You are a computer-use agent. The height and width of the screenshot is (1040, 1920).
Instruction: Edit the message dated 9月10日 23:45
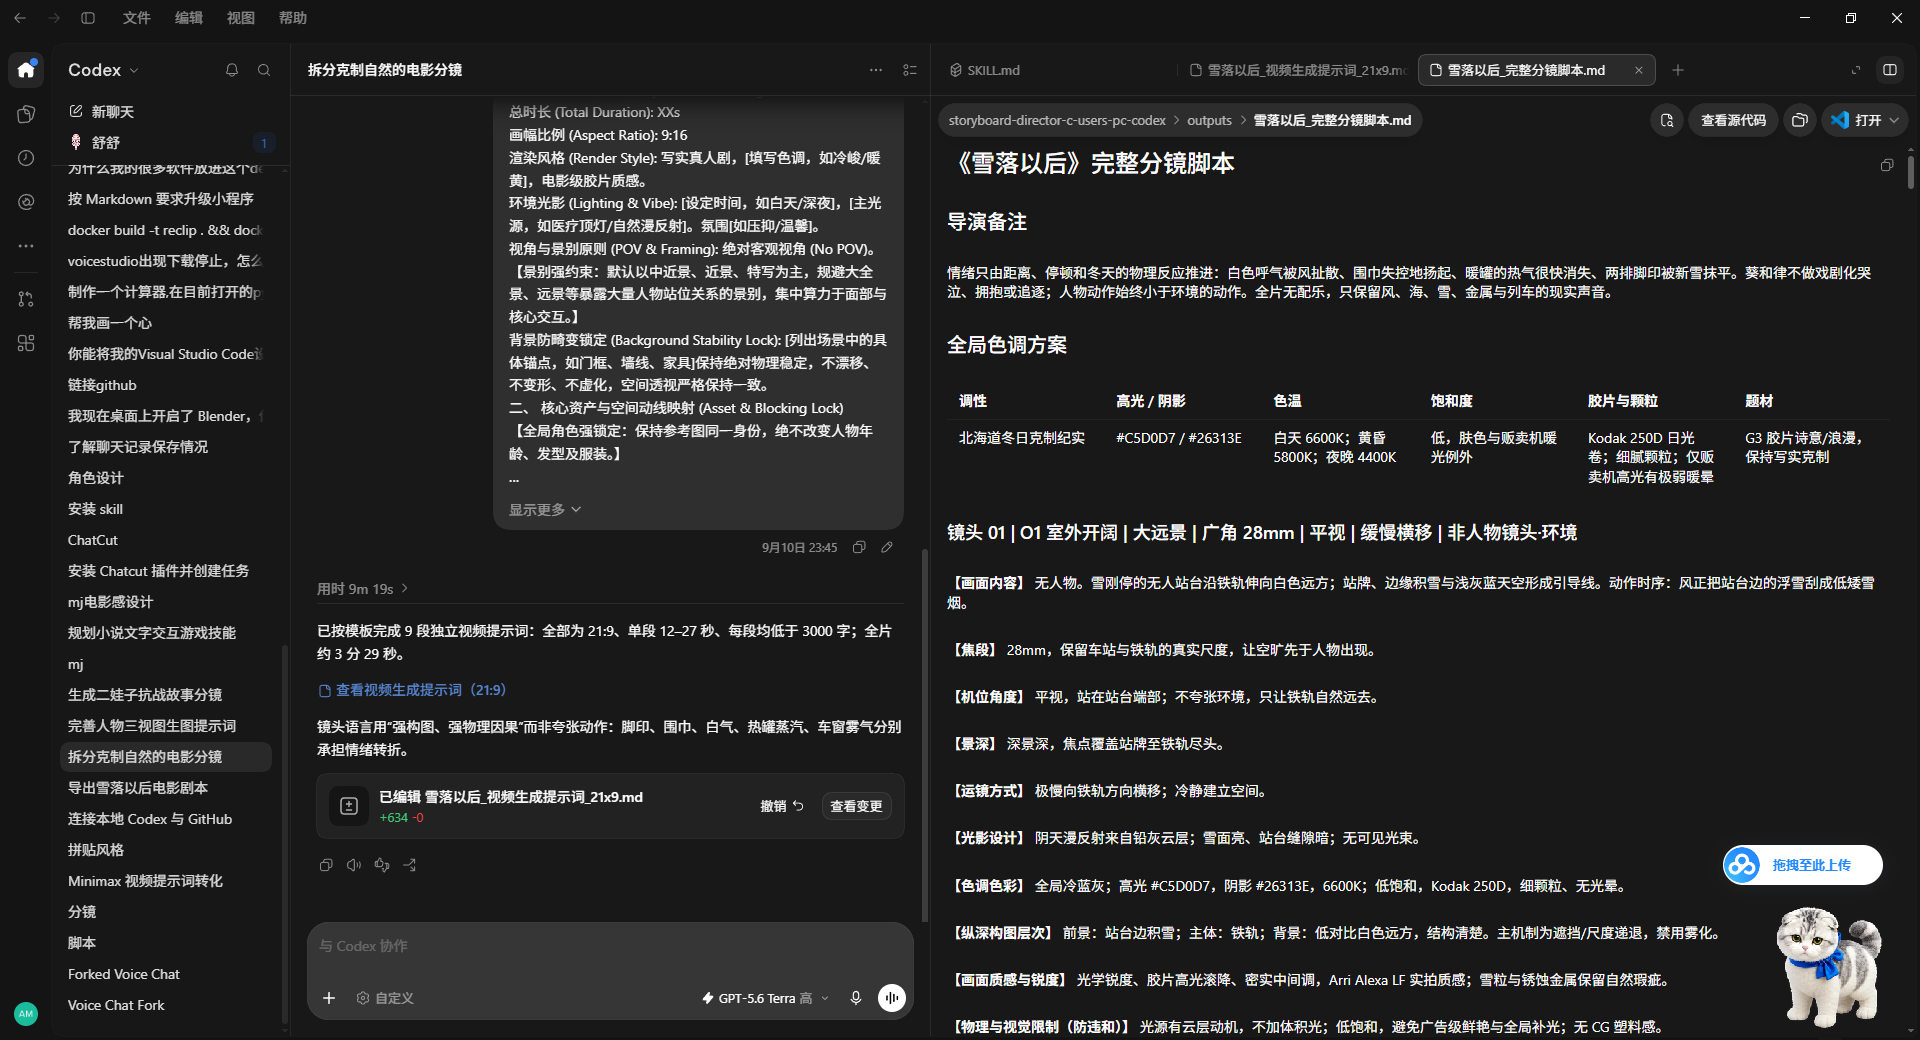pyautogui.click(x=887, y=547)
